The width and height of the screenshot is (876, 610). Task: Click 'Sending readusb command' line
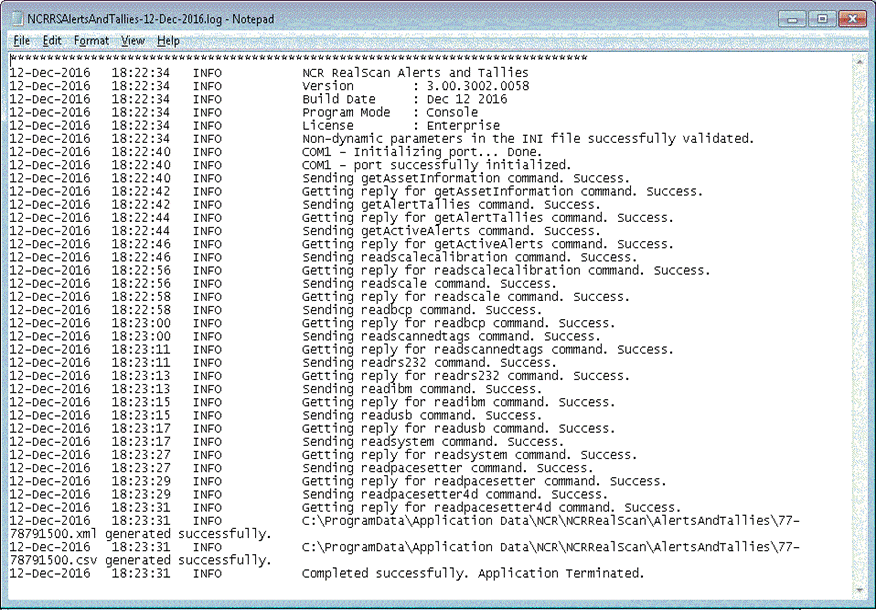(422, 416)
